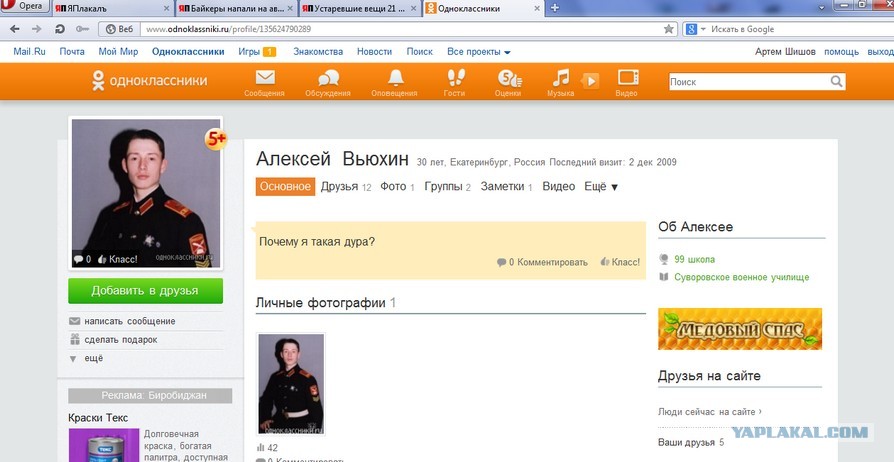This screenshot has height=462, width=894.
Task: Expand Все проекты dropdown
Action: 479,51
